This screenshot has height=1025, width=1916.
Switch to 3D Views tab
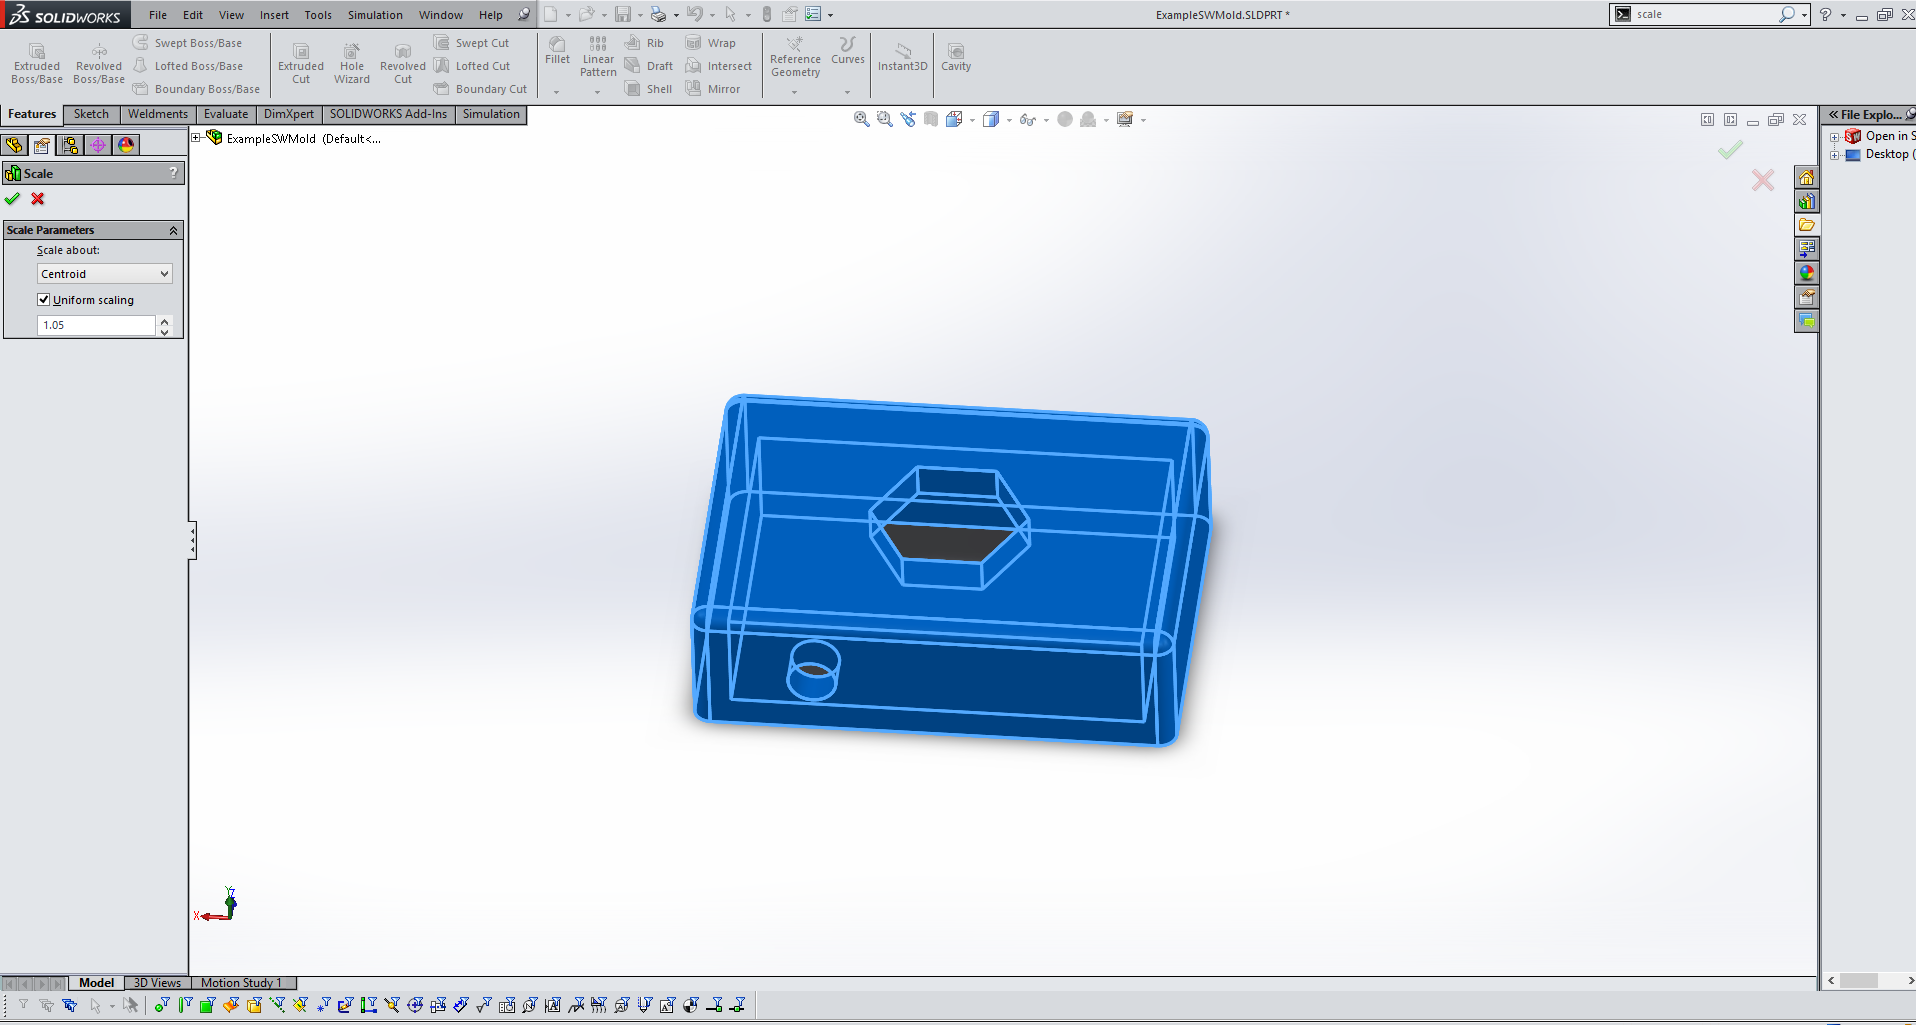157,983
